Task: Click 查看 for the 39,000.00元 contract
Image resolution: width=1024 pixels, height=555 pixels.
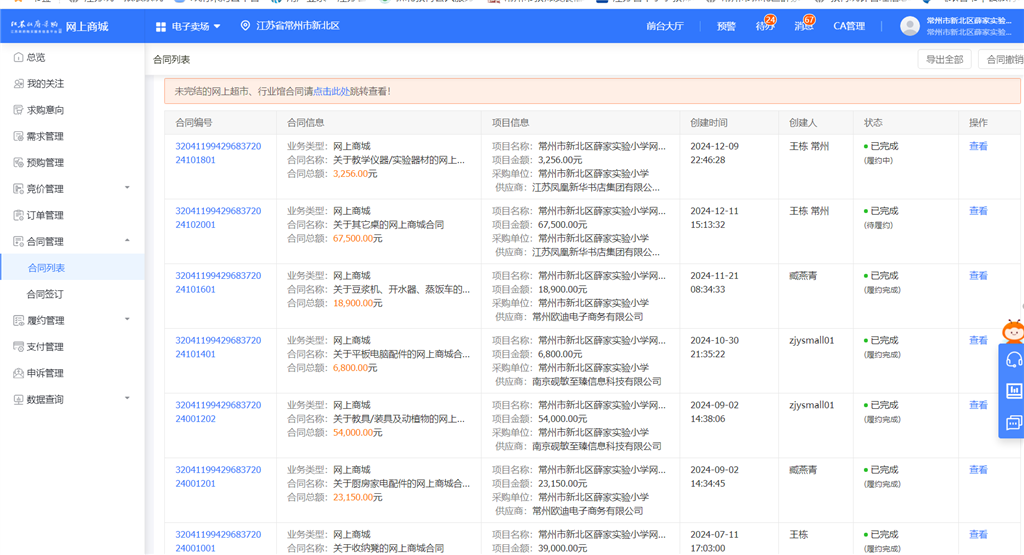Action: pyautogui.click(x=978, y=534)
